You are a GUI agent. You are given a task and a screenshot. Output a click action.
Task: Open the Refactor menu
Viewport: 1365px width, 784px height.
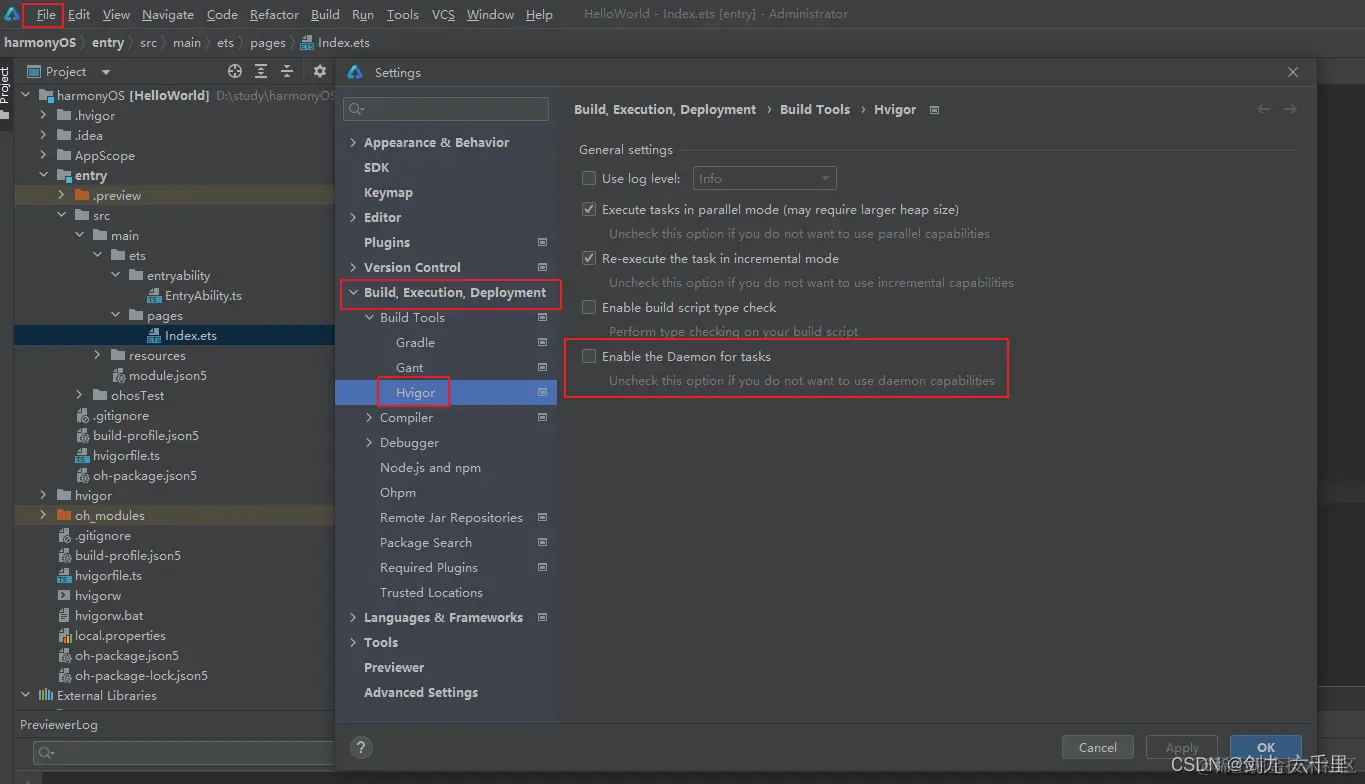274,14
